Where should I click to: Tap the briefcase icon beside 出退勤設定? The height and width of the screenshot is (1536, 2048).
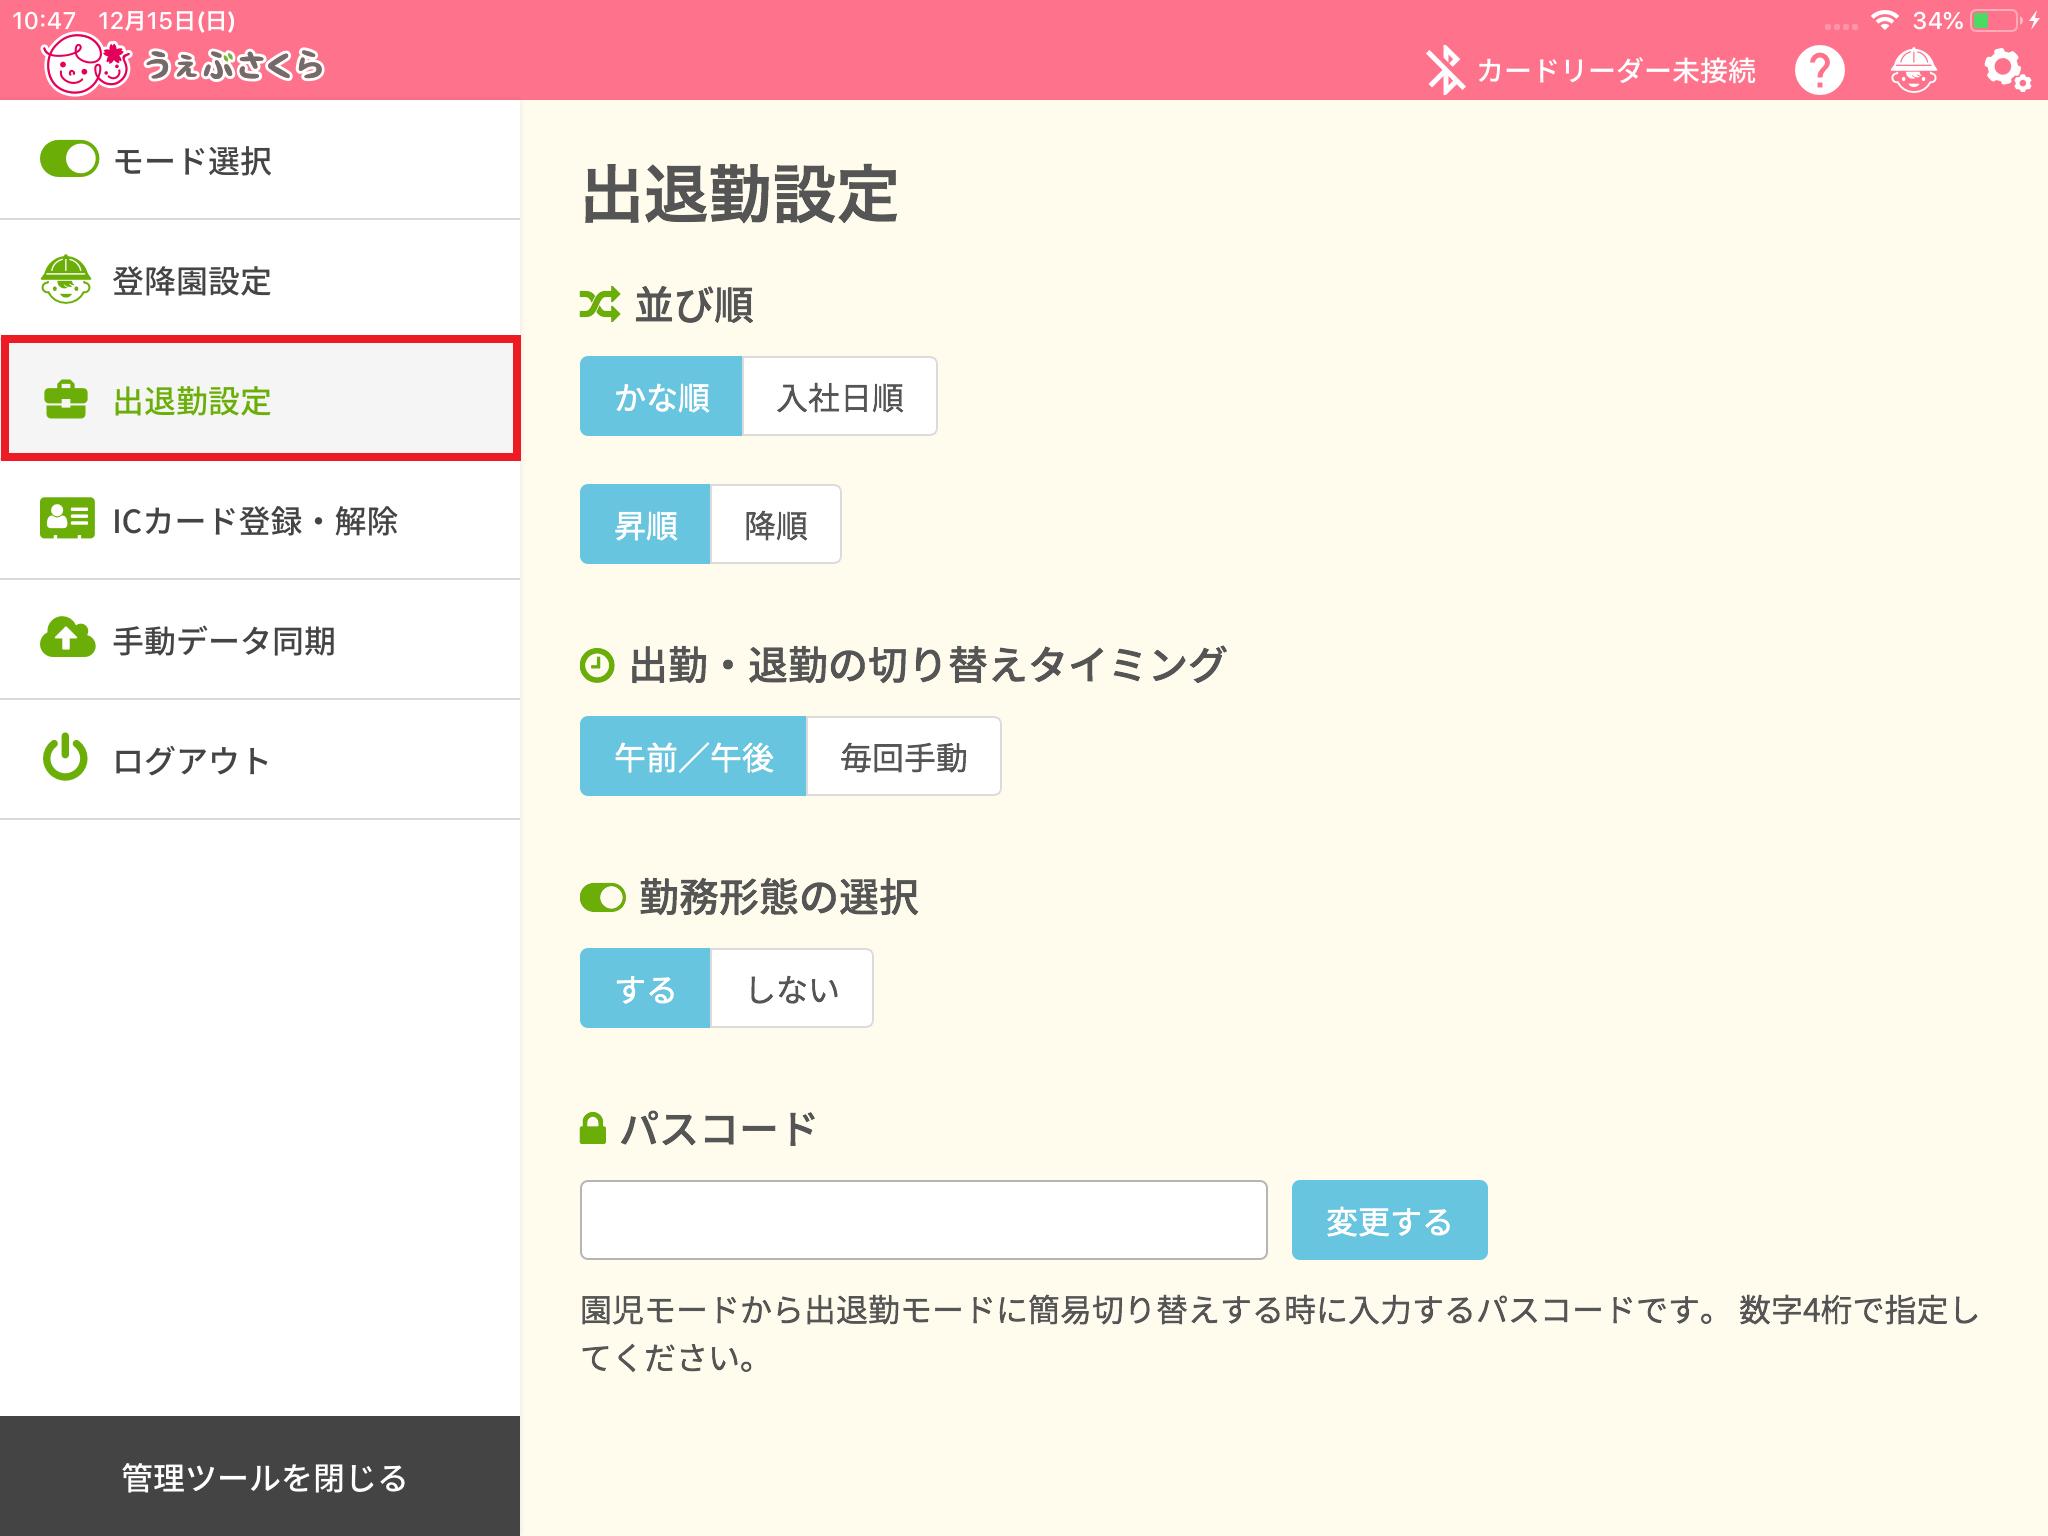(66, 399)
